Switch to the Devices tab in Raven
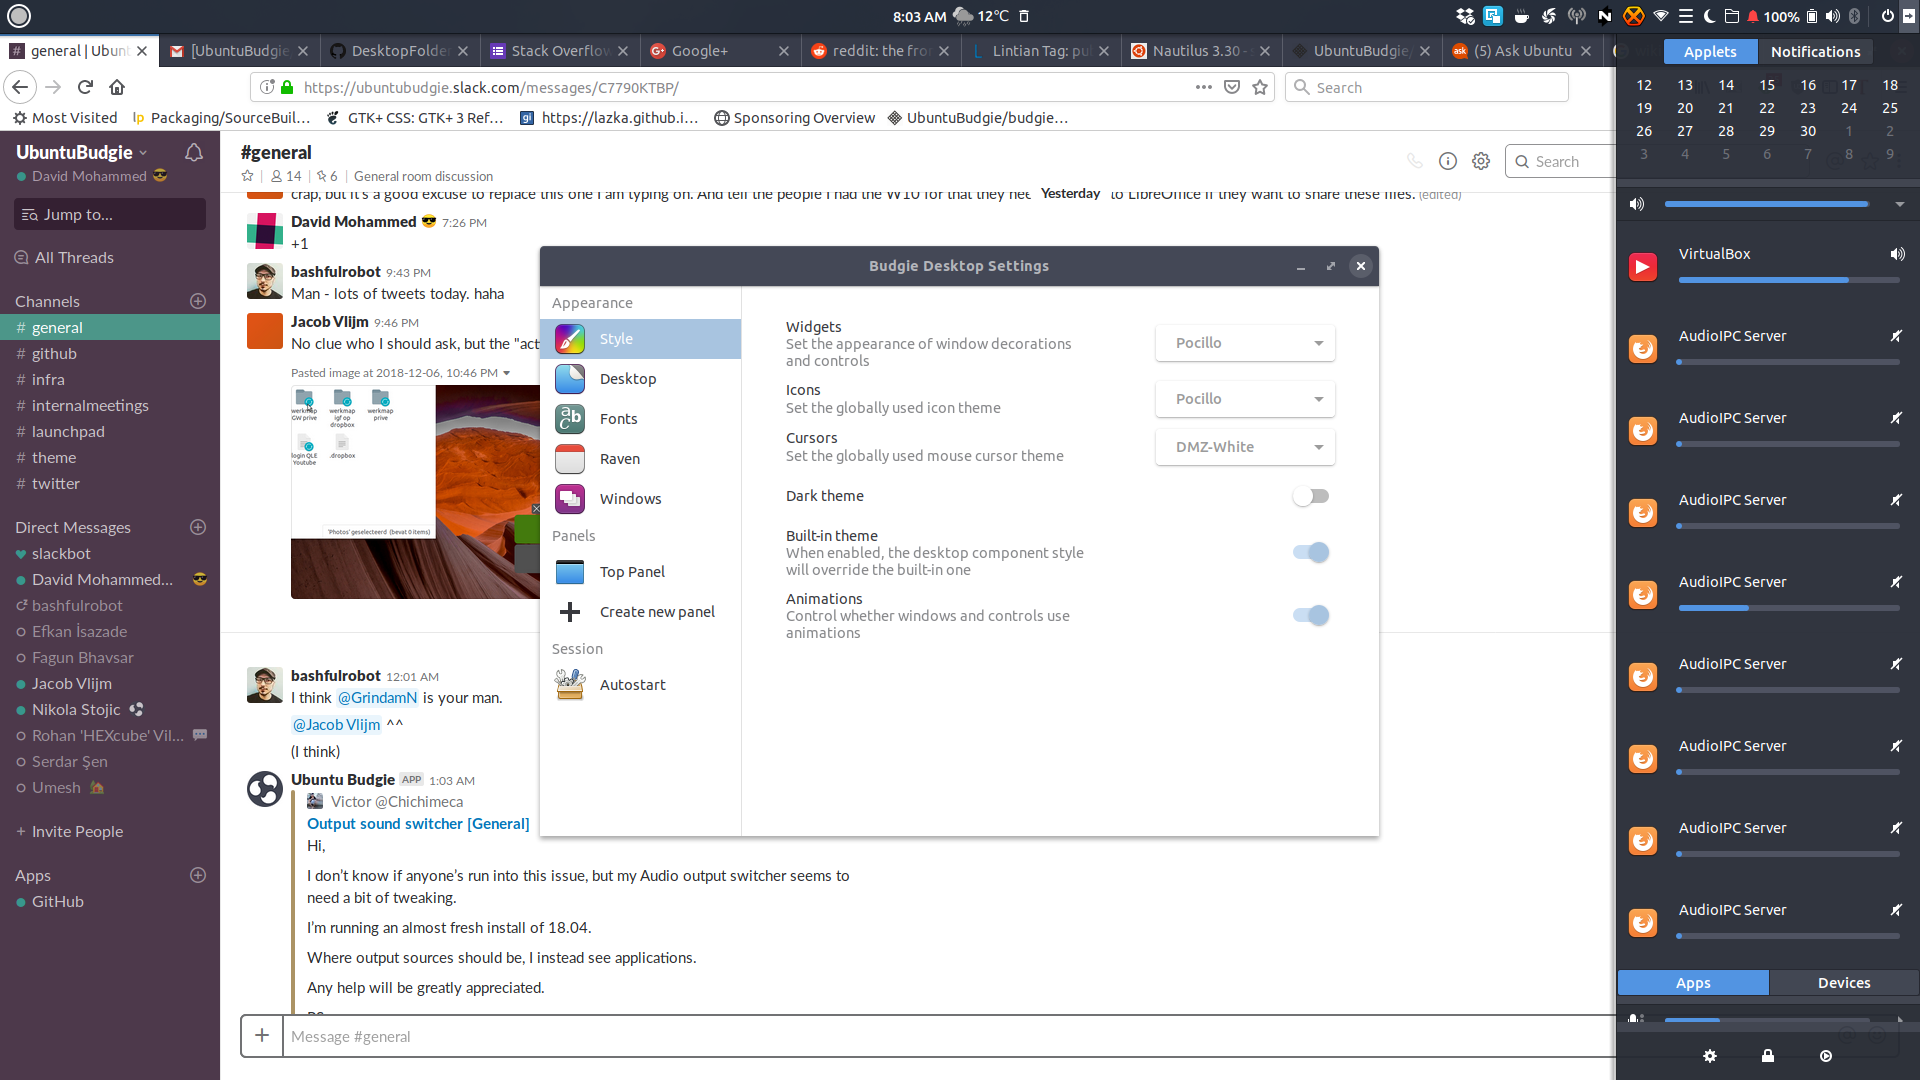 pyautogui.click(x=1844, y=983)
